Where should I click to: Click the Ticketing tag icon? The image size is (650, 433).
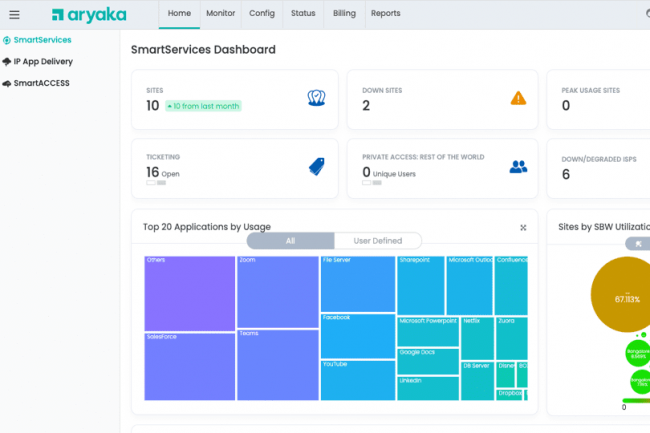point(317,167)
